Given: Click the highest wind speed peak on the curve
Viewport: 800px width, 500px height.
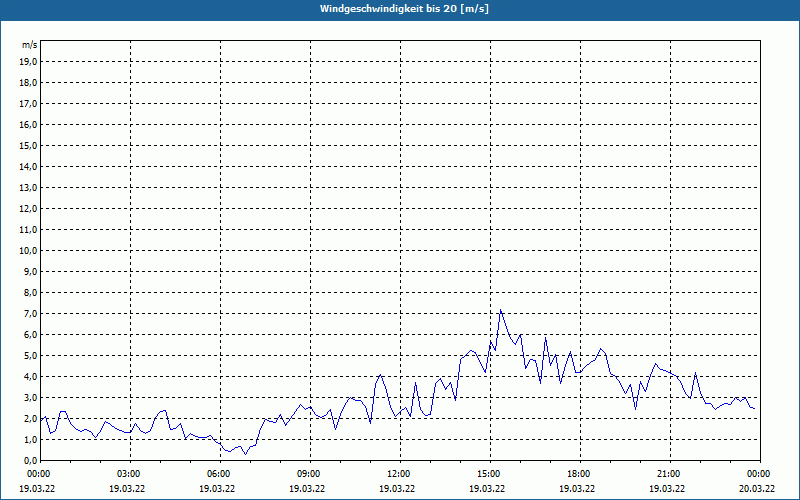Looking at the screenshot, I should tap(500, 310).
